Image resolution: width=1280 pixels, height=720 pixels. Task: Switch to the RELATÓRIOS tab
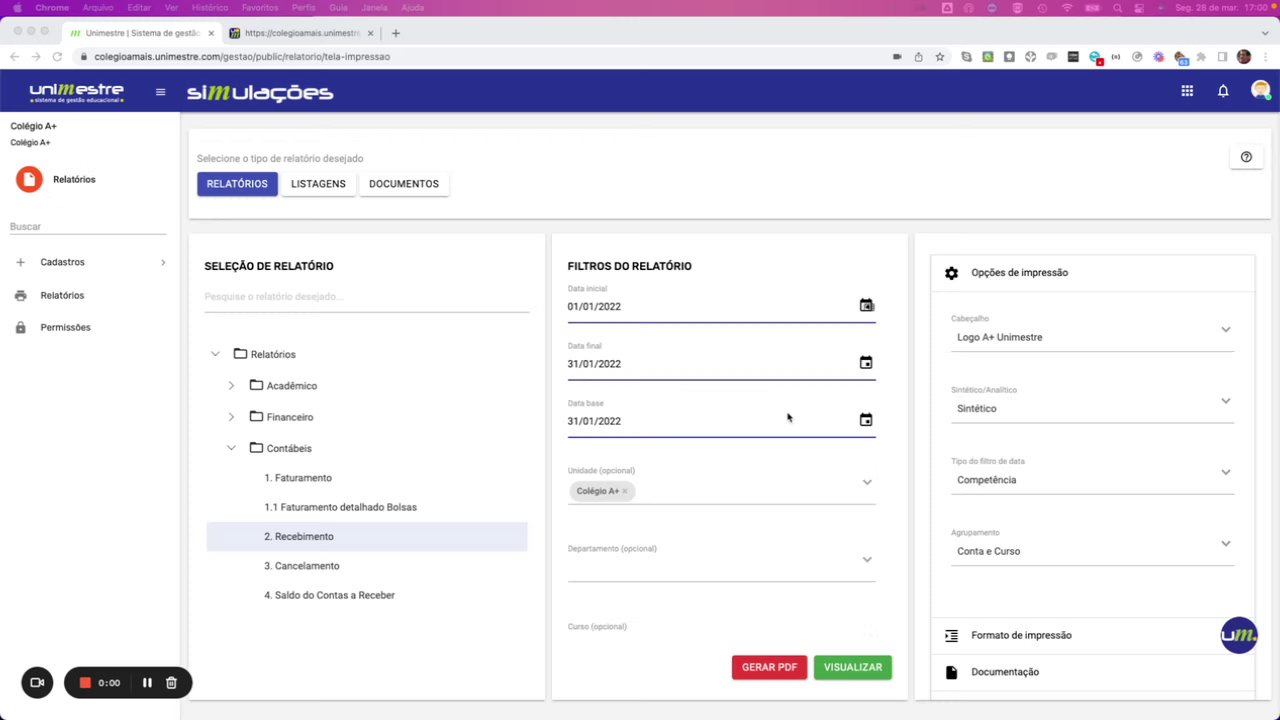237,184
